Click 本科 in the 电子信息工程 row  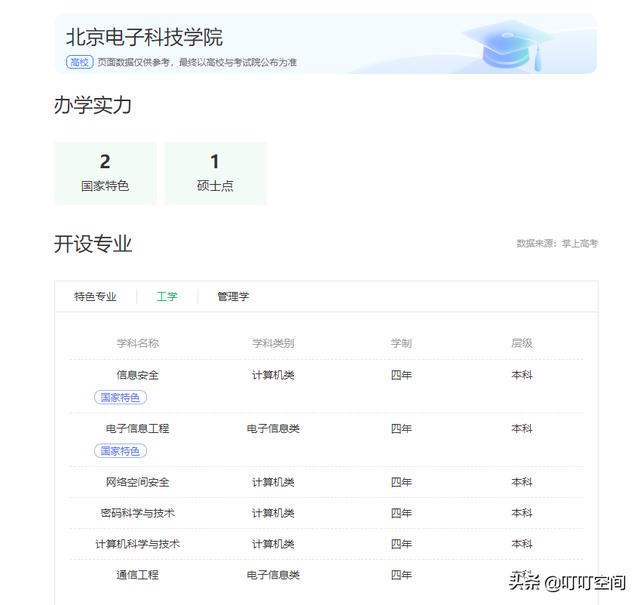click(522, 428)
